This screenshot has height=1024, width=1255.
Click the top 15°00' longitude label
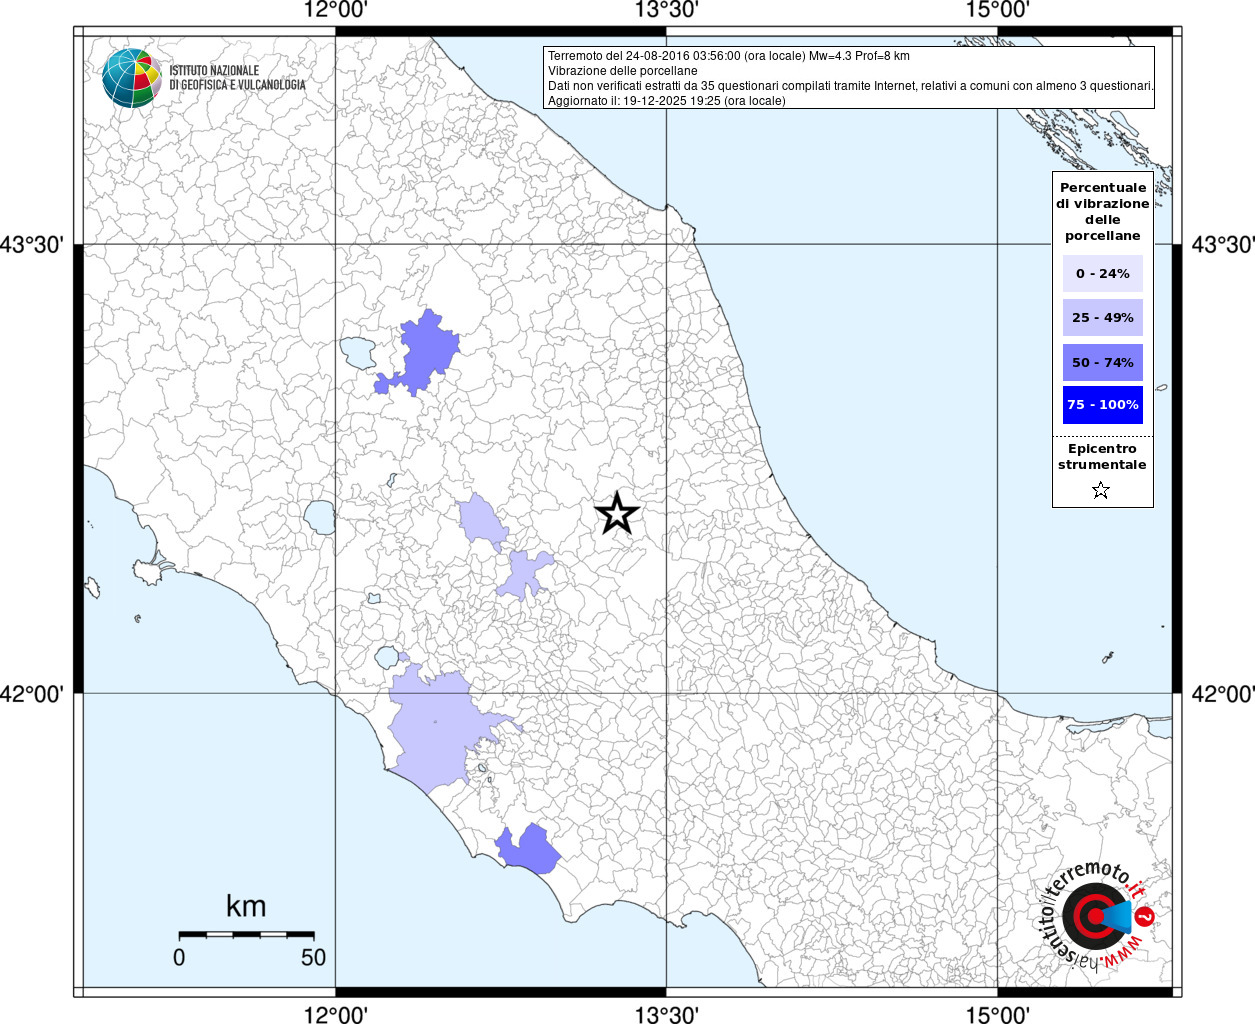pyautogui.click(x=997, y=10)
